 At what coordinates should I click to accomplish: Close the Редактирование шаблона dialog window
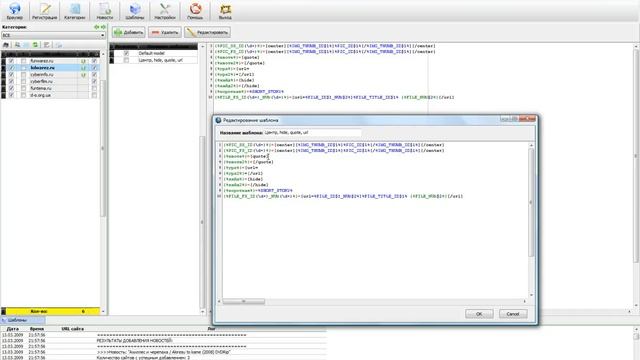click(528, 119)
